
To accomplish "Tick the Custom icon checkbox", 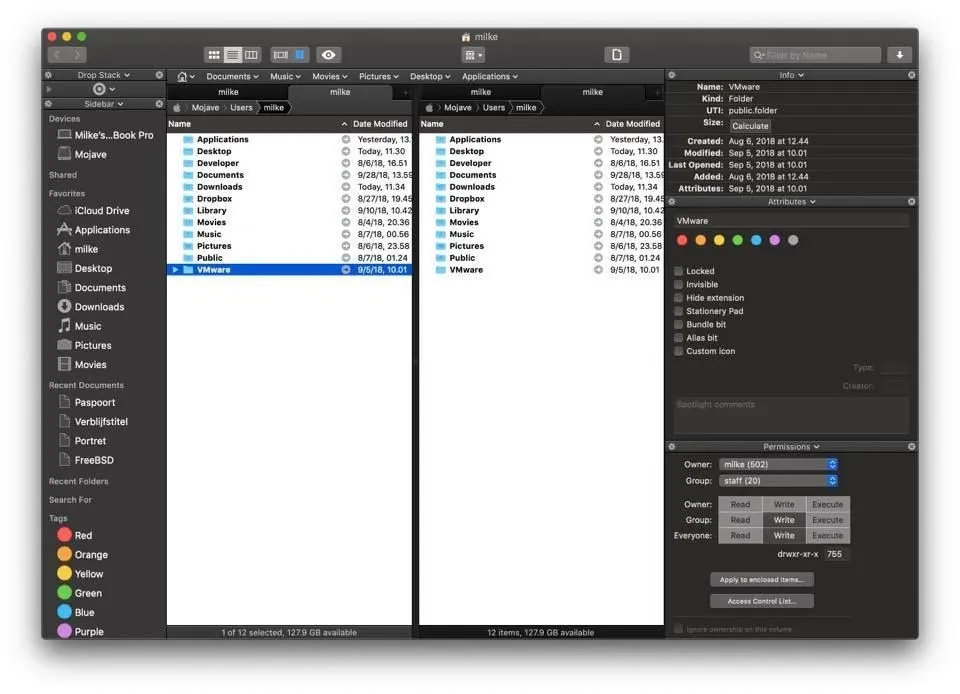I will point(679,351).
